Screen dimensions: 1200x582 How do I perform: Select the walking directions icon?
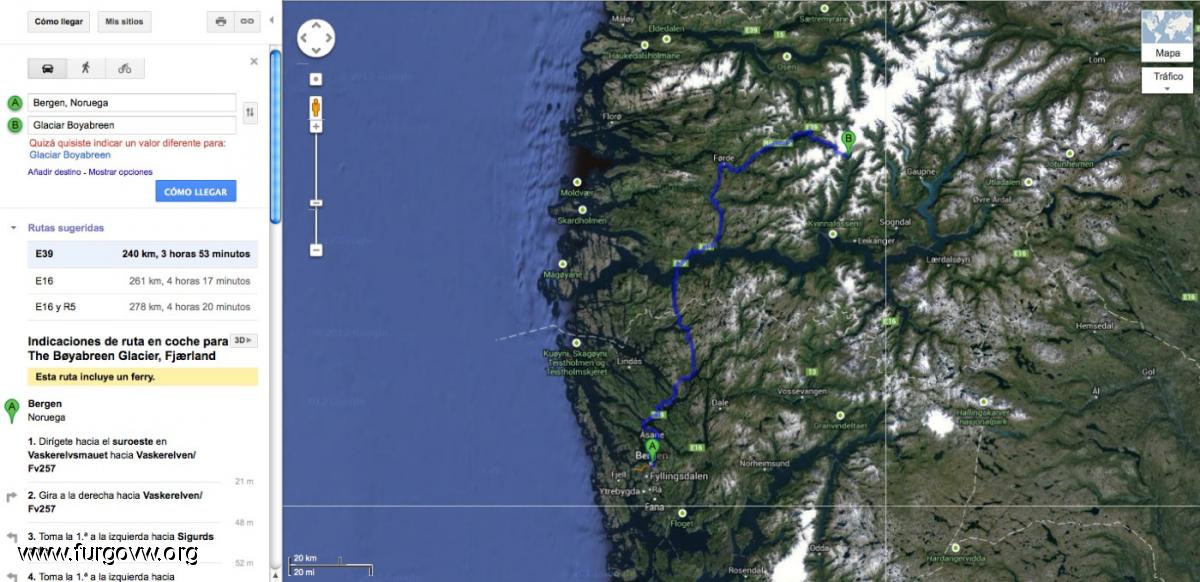pos(86,68)
